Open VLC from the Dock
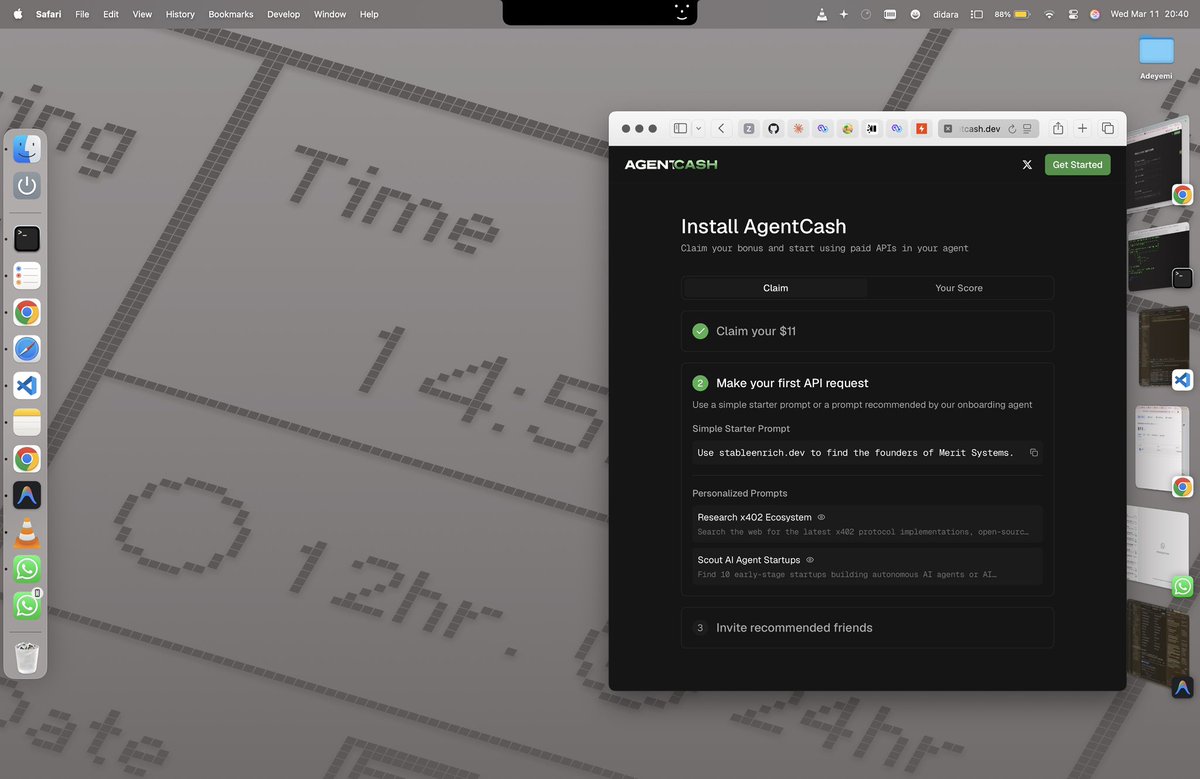Viewport: 1200px width, 779px height. coord(27,533)
